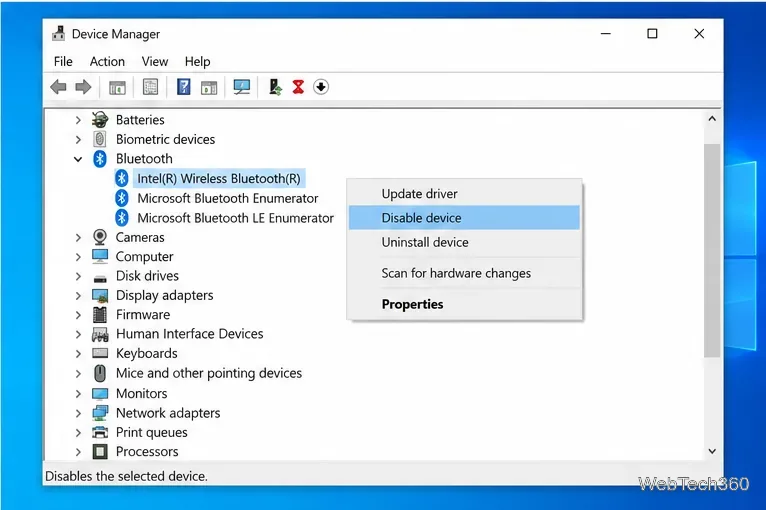Select Microsoft Bluetooth Enumerator row

tap(228, 198)
